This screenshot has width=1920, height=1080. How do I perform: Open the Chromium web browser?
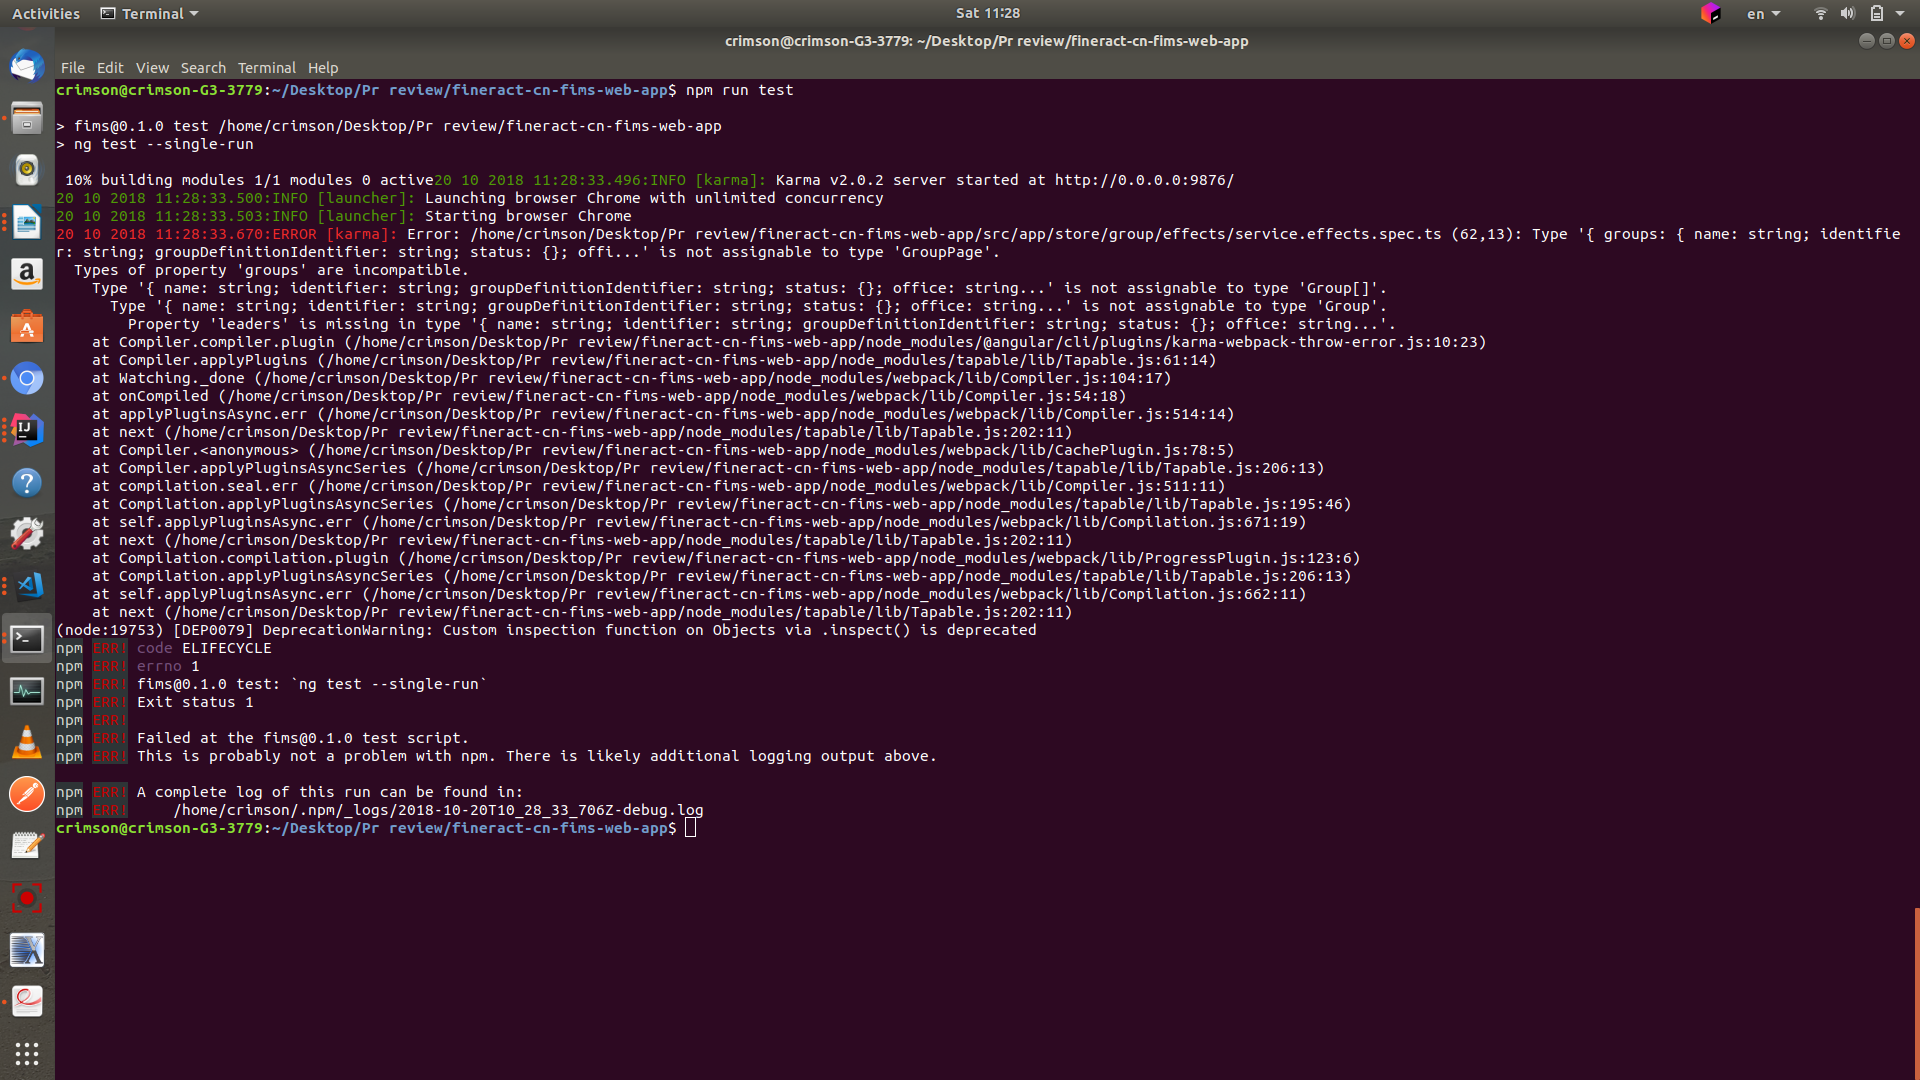(x=27, y=378)
